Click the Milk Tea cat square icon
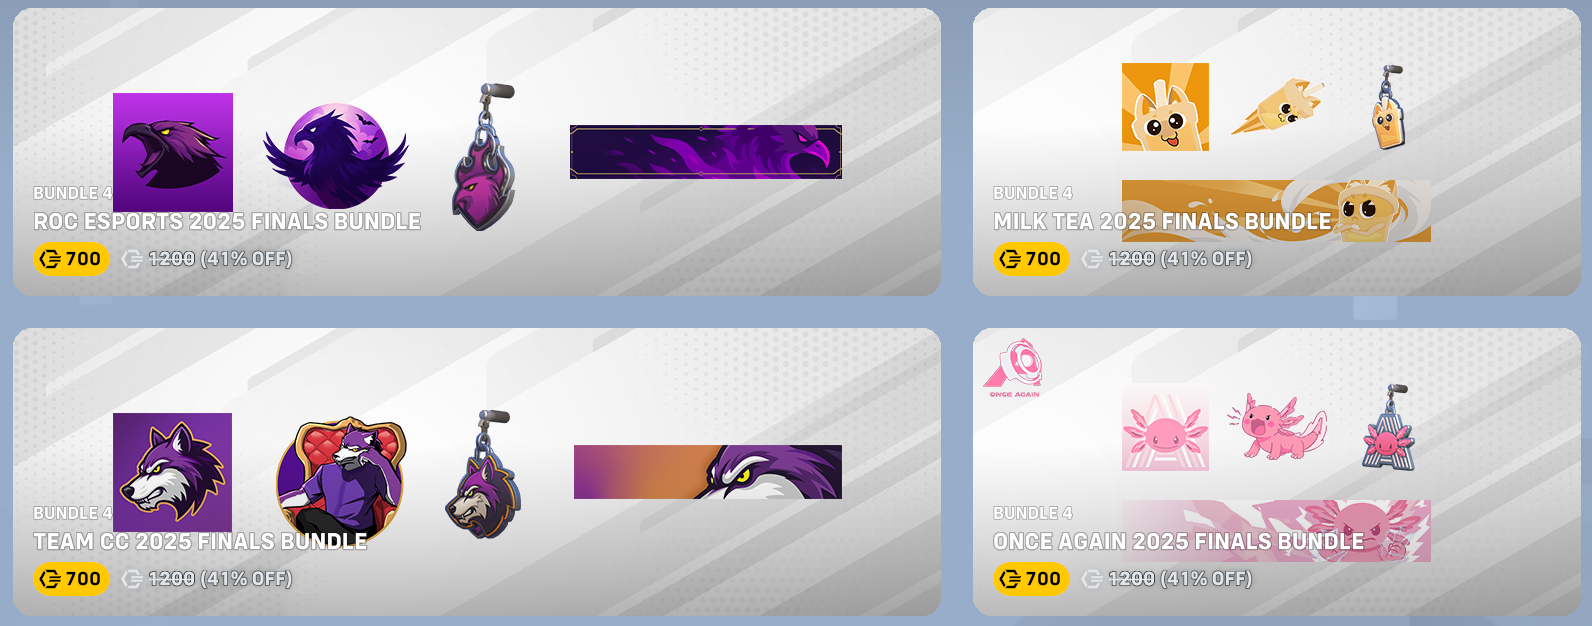Screen dimensions: 1592x626 1165,107
